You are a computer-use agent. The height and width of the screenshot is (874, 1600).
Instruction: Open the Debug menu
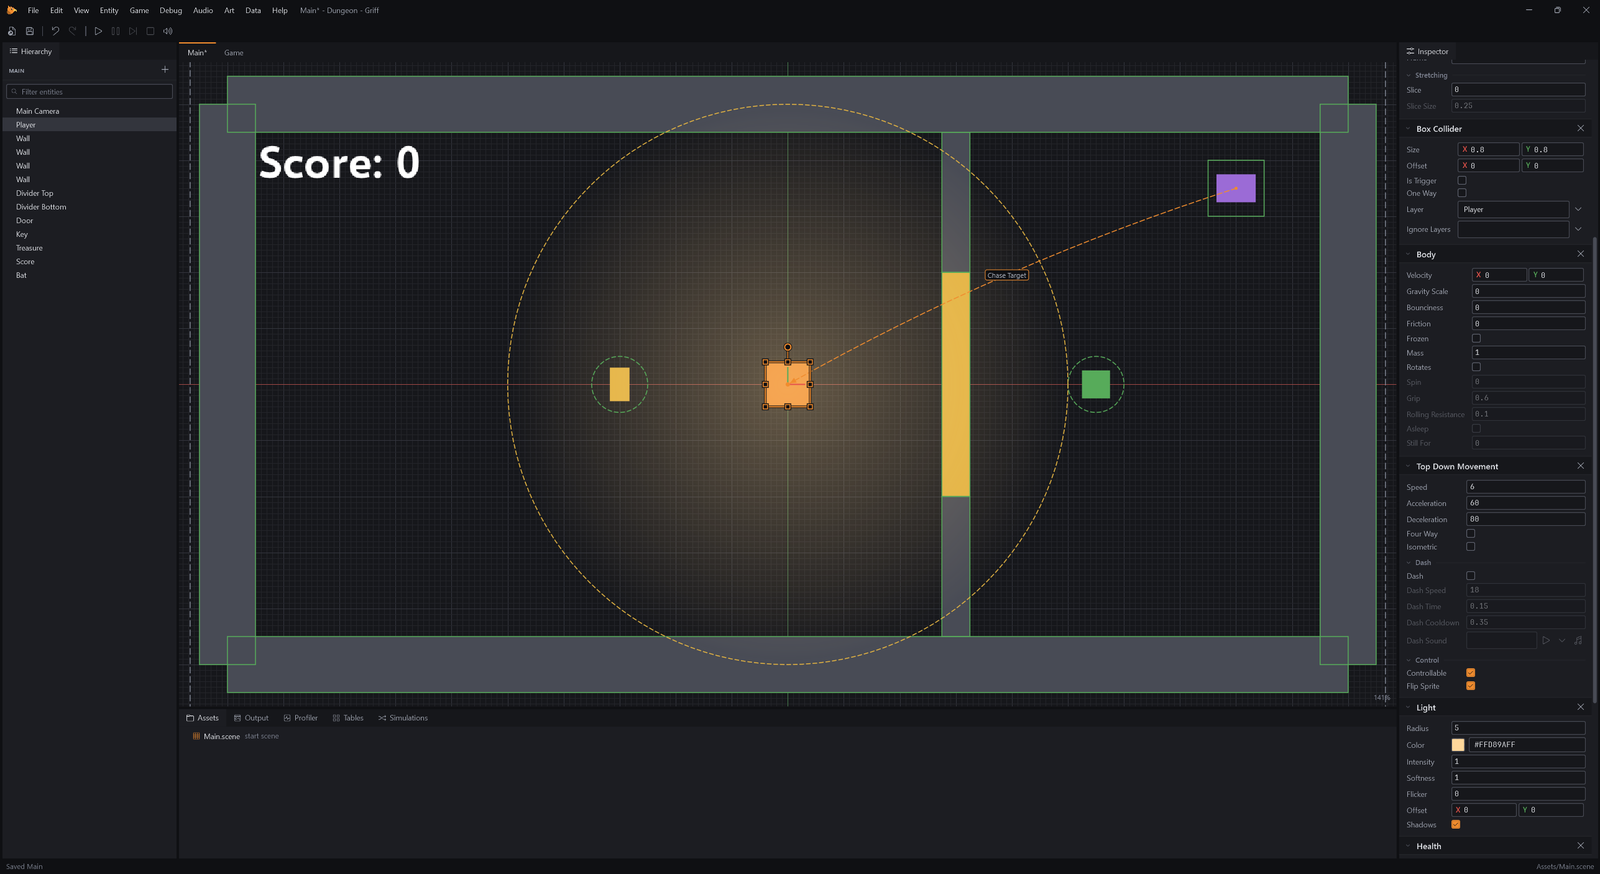pyautogui.click(x=171, y=10)
